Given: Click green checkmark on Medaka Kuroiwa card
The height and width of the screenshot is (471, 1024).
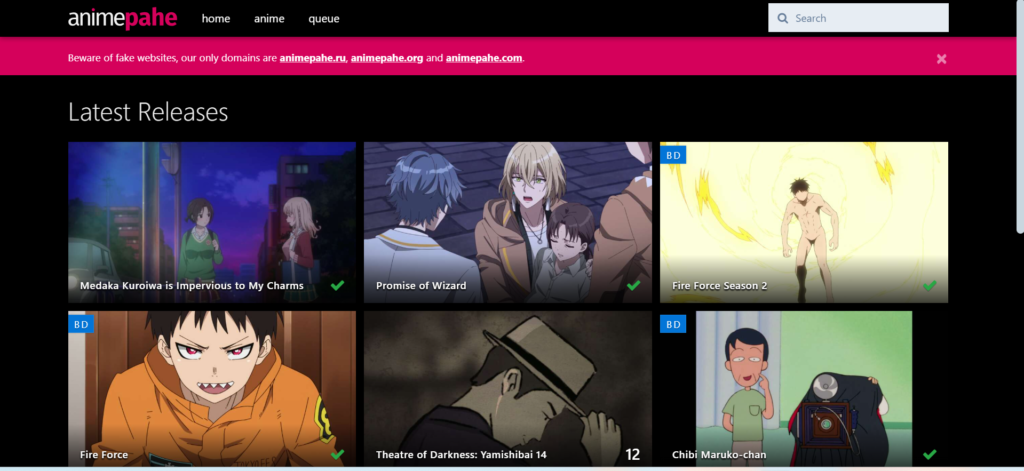Looking at the screenshot, I should (x=337, y=285).
